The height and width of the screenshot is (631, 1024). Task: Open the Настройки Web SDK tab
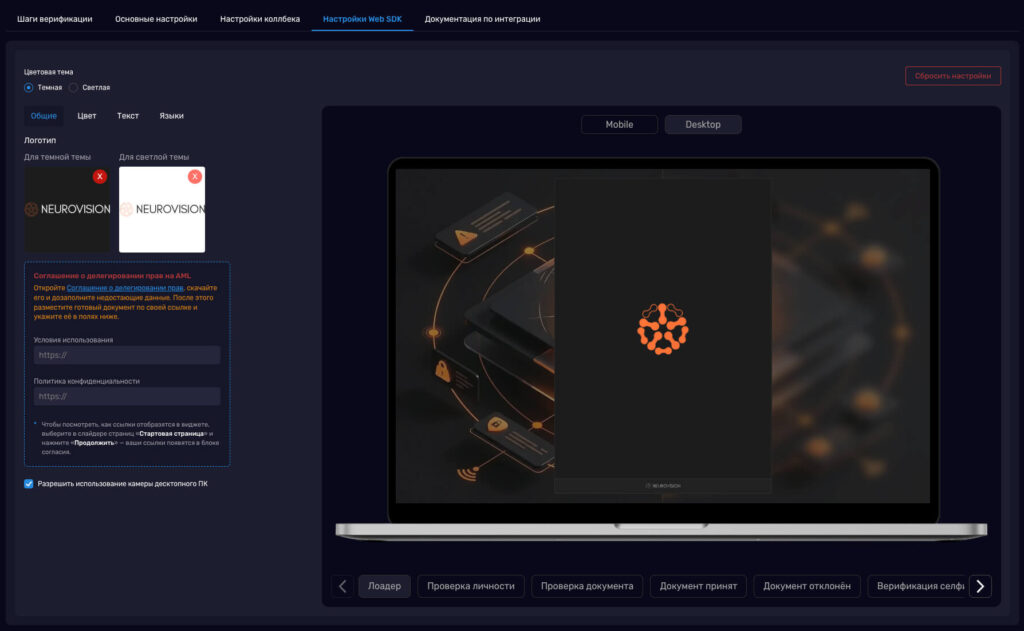pos(362,19)
